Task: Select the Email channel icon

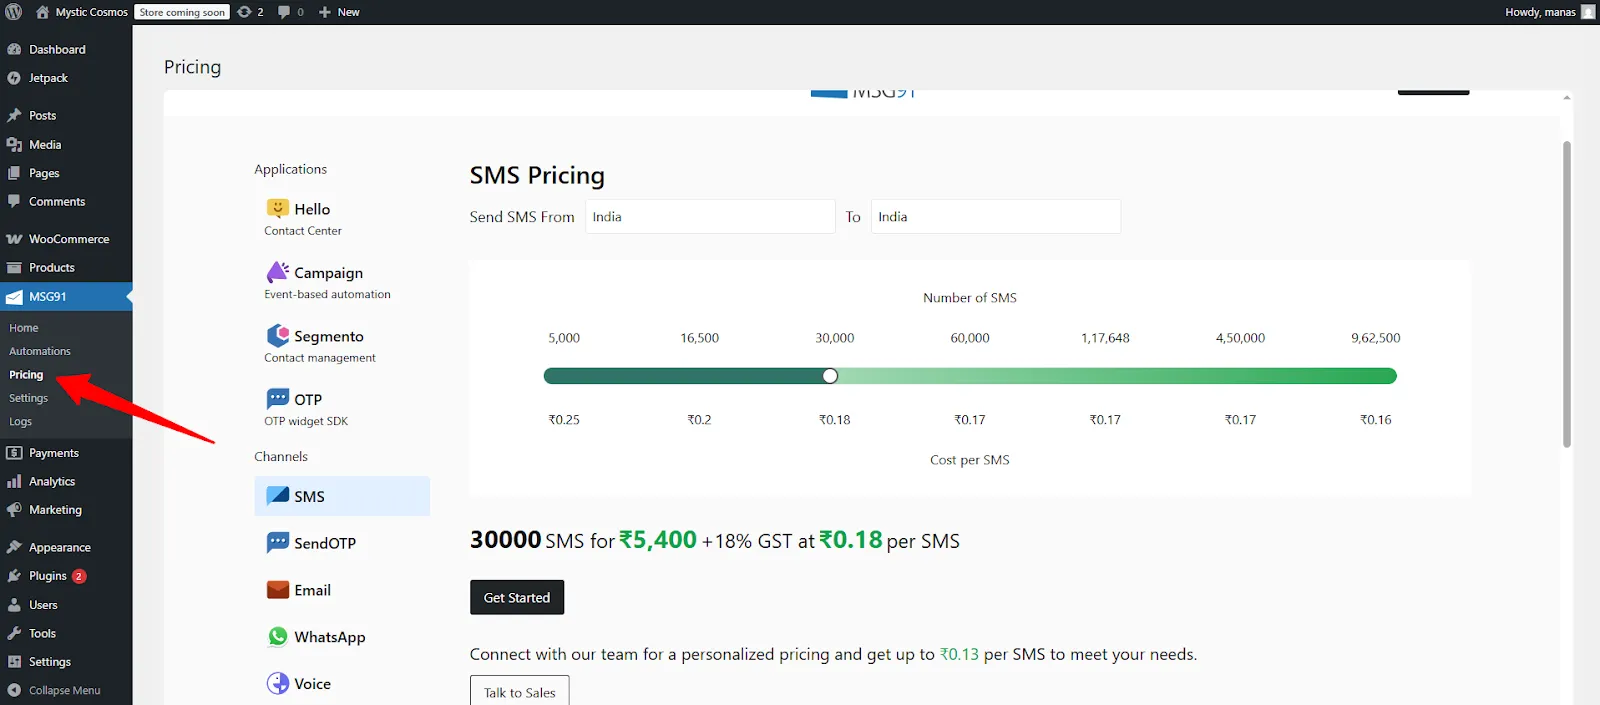Action: coord(278,590)
